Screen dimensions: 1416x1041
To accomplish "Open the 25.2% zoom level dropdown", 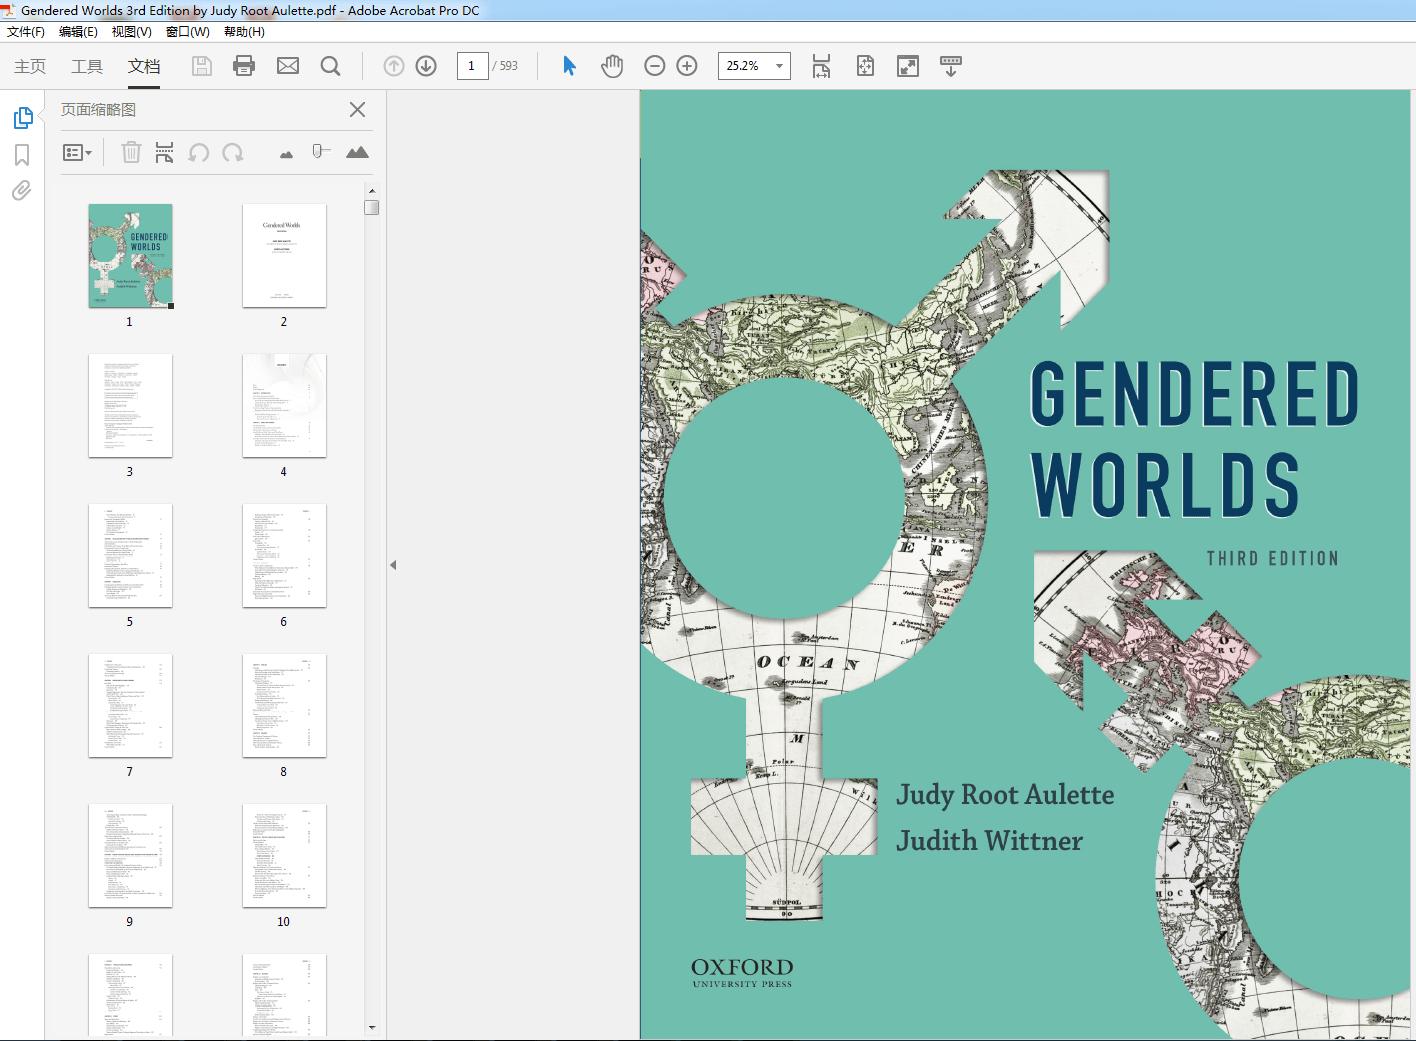I will point(779,66).
